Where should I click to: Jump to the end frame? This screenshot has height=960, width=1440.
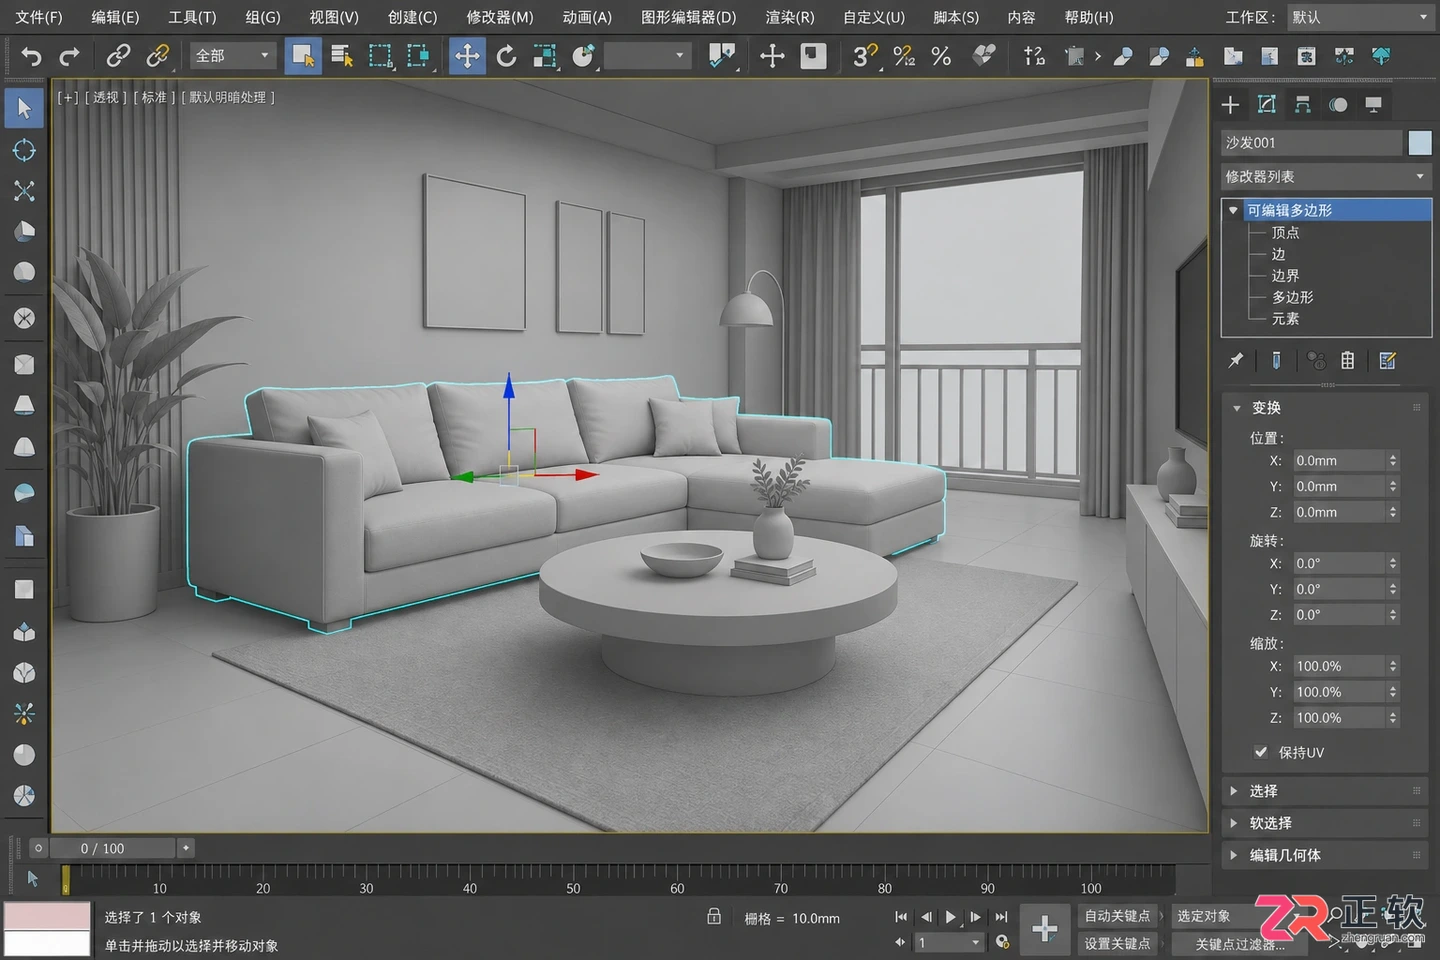[x=1001, y=917]
